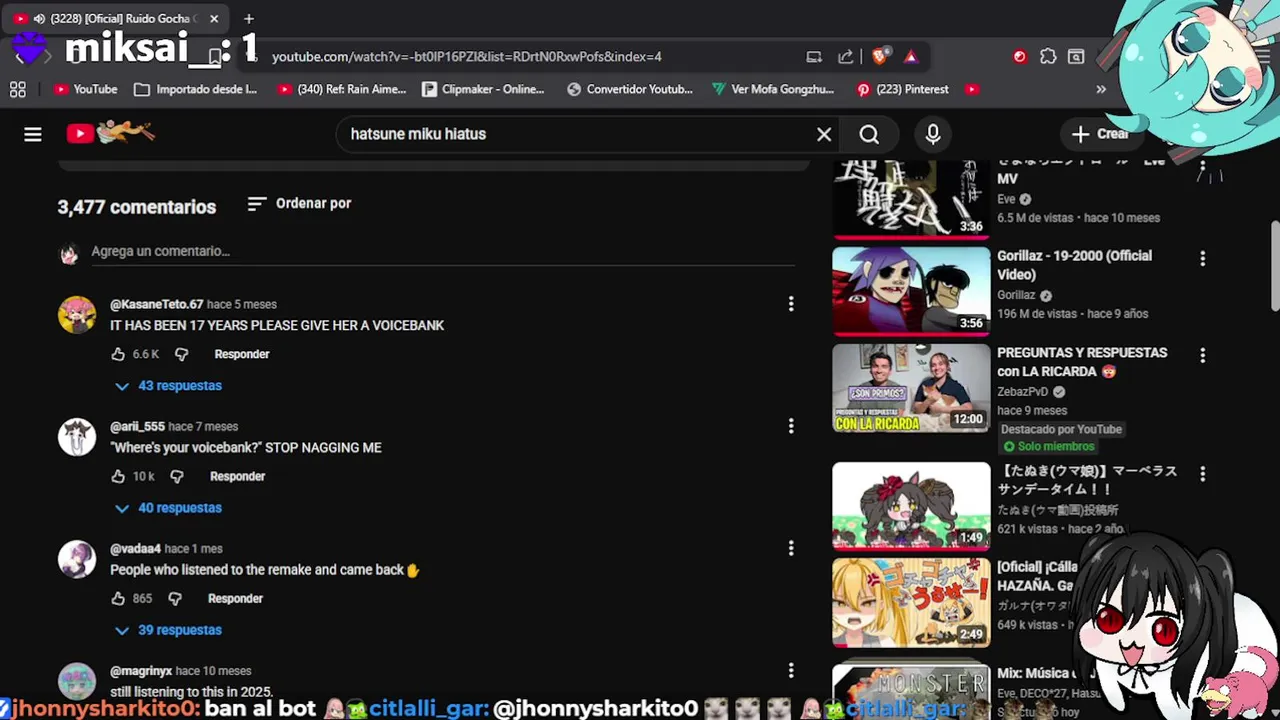Open the YouTube hamburger guide menu
The width and height of the screenshot is (1280, 720).
point(33,134)
